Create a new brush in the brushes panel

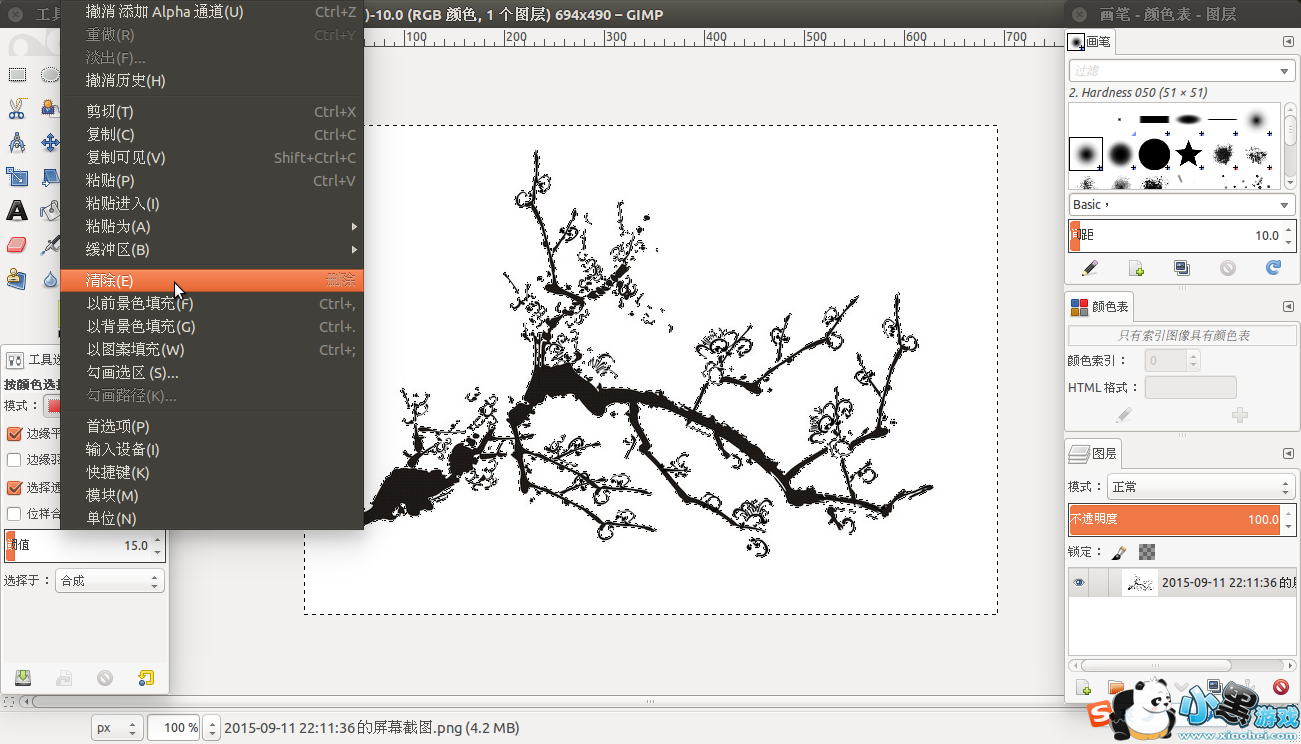click(1136, 268)
